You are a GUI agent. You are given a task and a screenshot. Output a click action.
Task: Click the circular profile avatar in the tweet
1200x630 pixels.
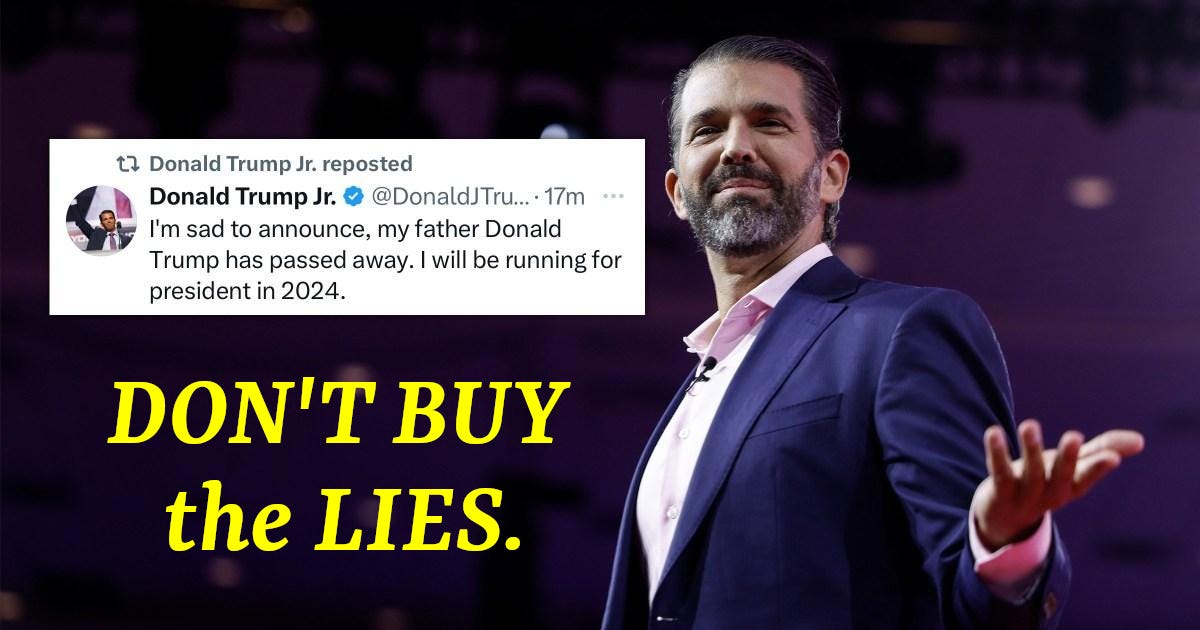(x=100, y=219)
